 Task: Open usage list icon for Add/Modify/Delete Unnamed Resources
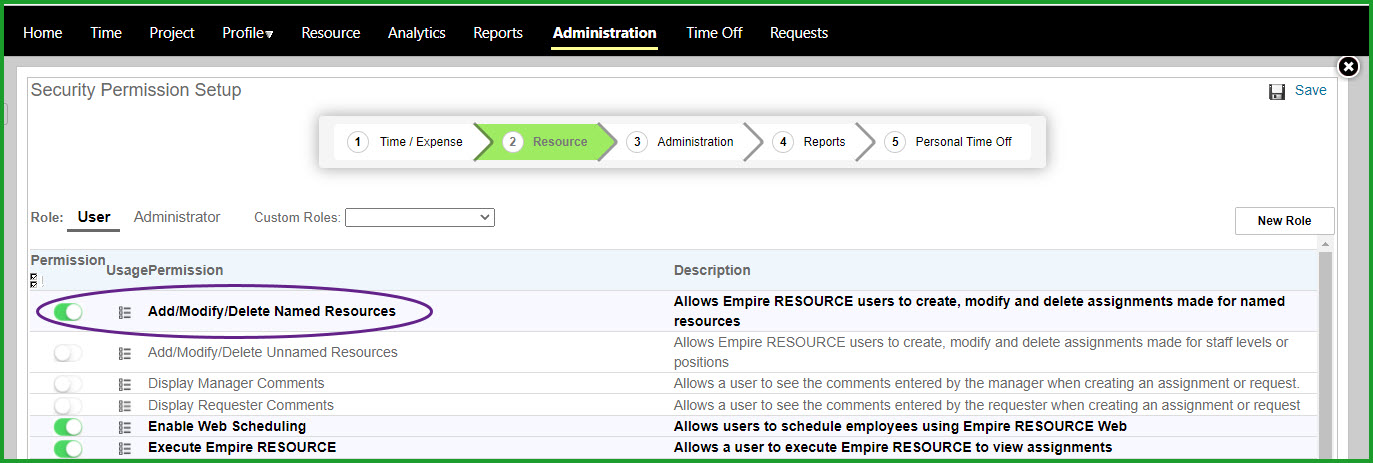pos(125,353)
